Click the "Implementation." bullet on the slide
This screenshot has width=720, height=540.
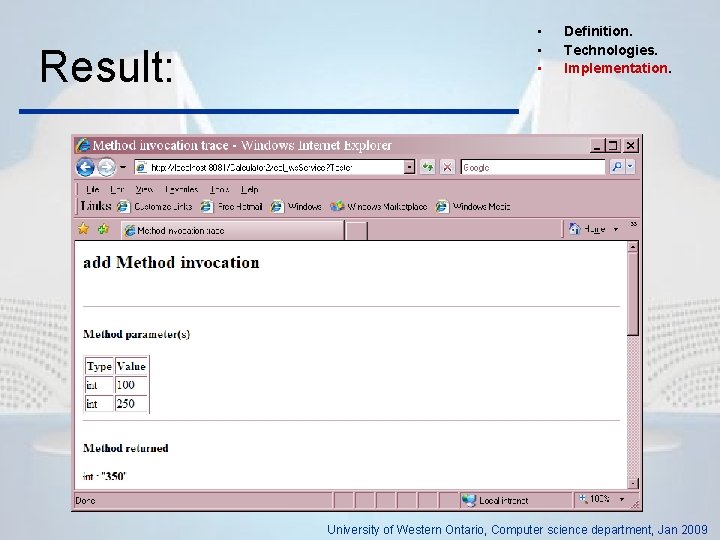pyautogui.click(x=618, y=68)
